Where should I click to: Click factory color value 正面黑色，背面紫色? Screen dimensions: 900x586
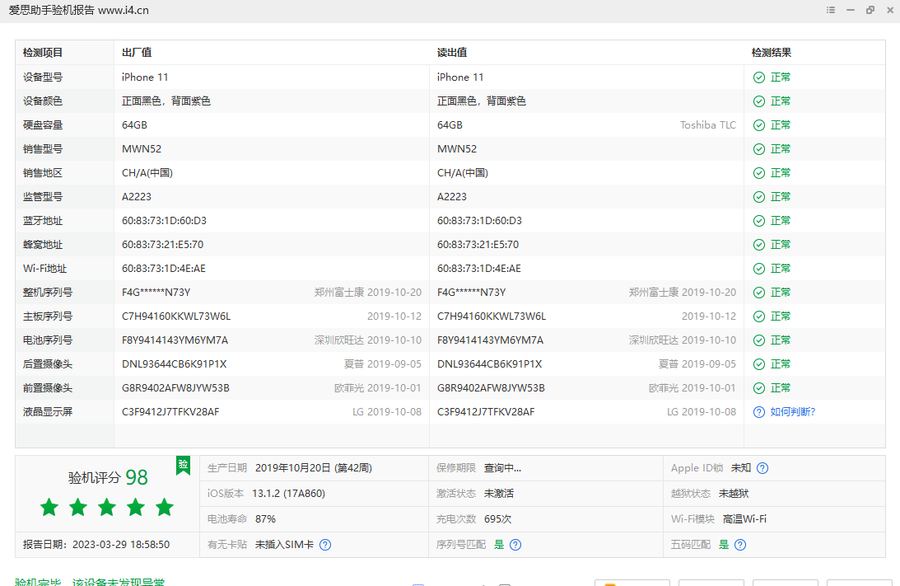166,102
